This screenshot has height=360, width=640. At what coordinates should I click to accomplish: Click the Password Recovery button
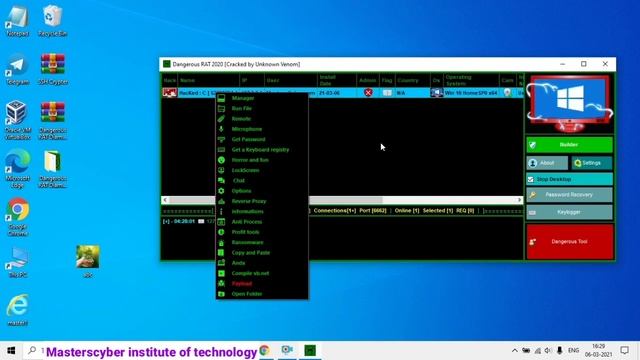[569, 195]
